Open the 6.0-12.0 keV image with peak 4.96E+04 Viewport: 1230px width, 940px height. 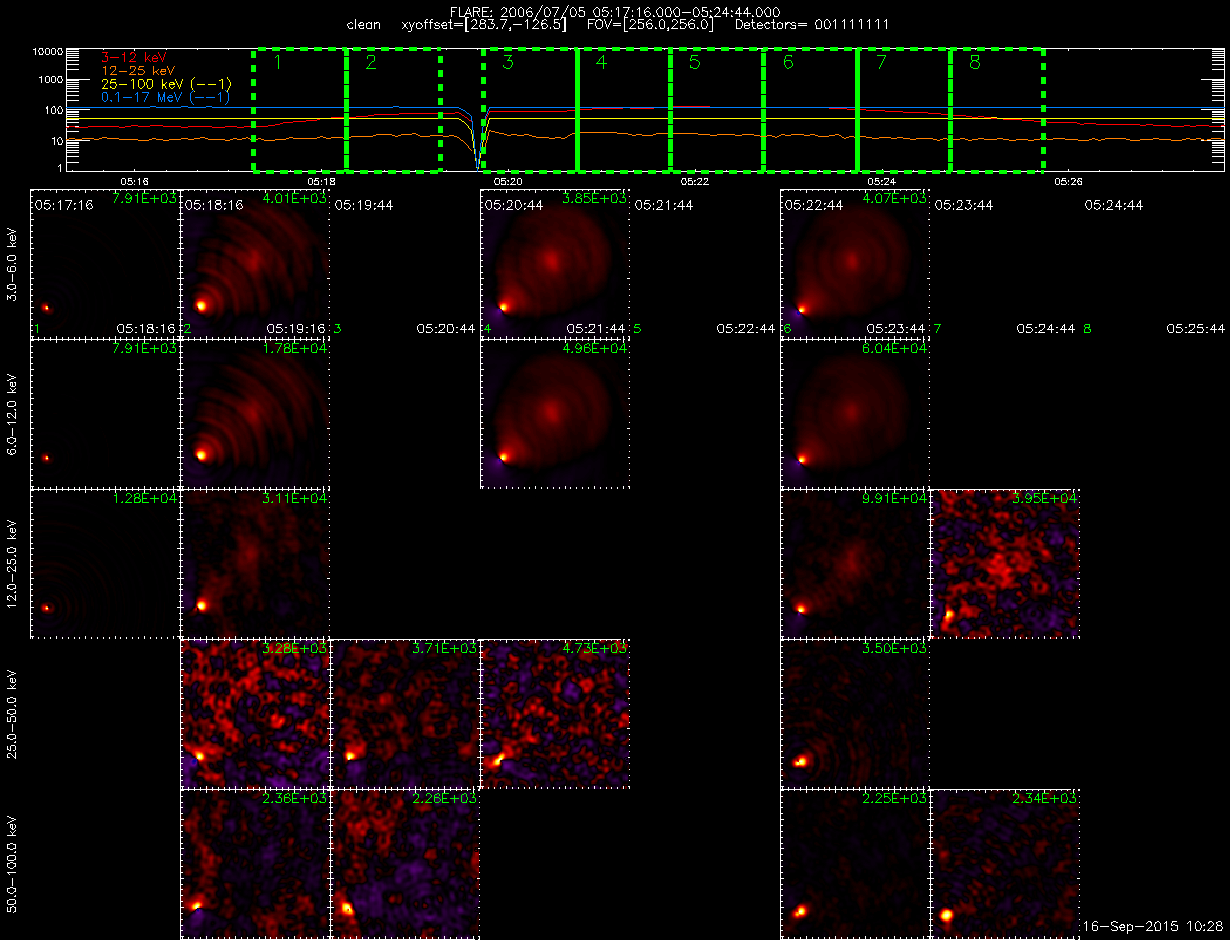click(555, 414)
